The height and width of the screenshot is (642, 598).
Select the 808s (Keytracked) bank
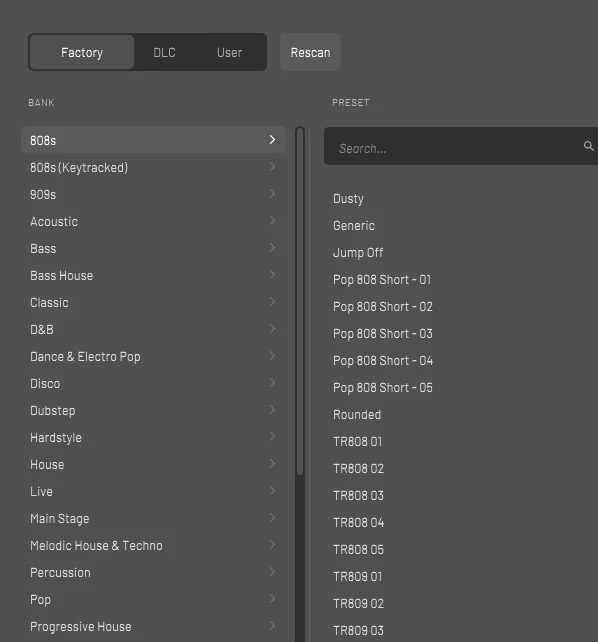[79, 167]
